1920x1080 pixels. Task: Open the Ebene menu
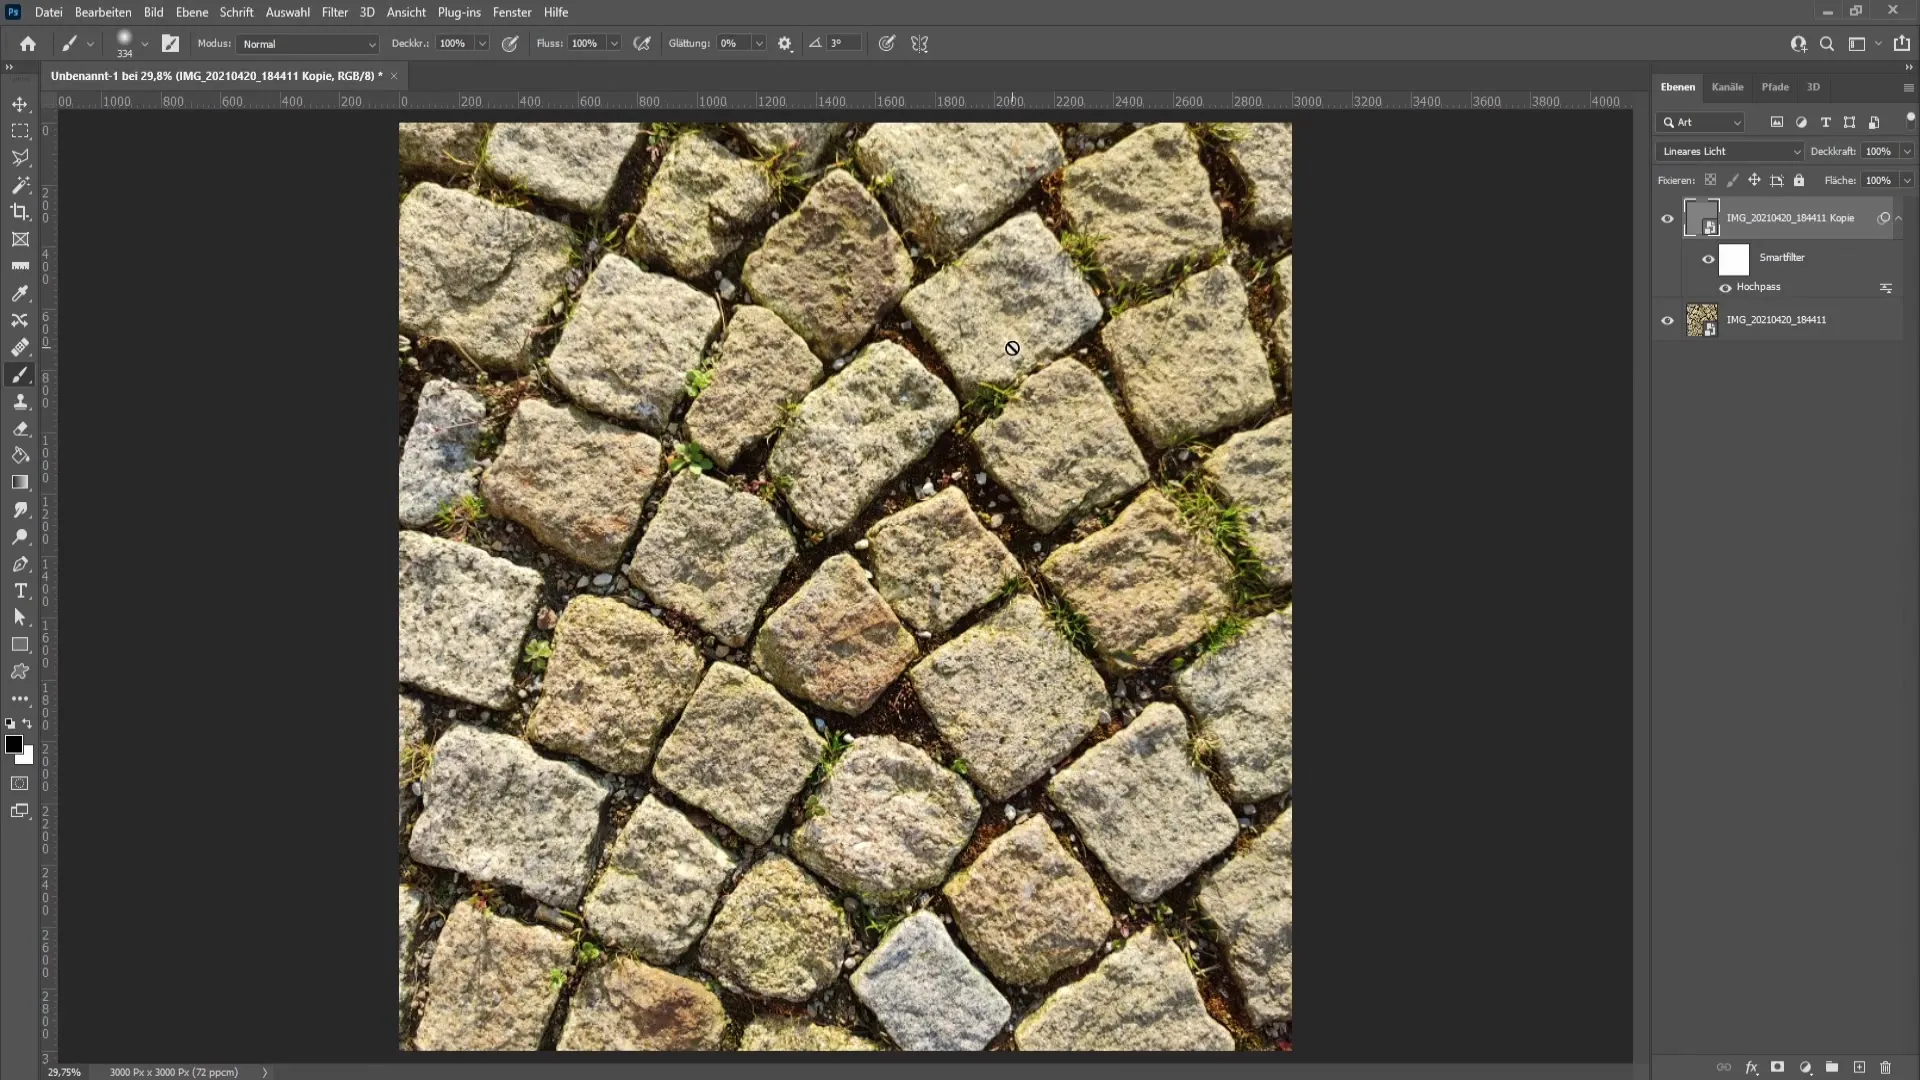pyautogui.click(x=189, y=12)
